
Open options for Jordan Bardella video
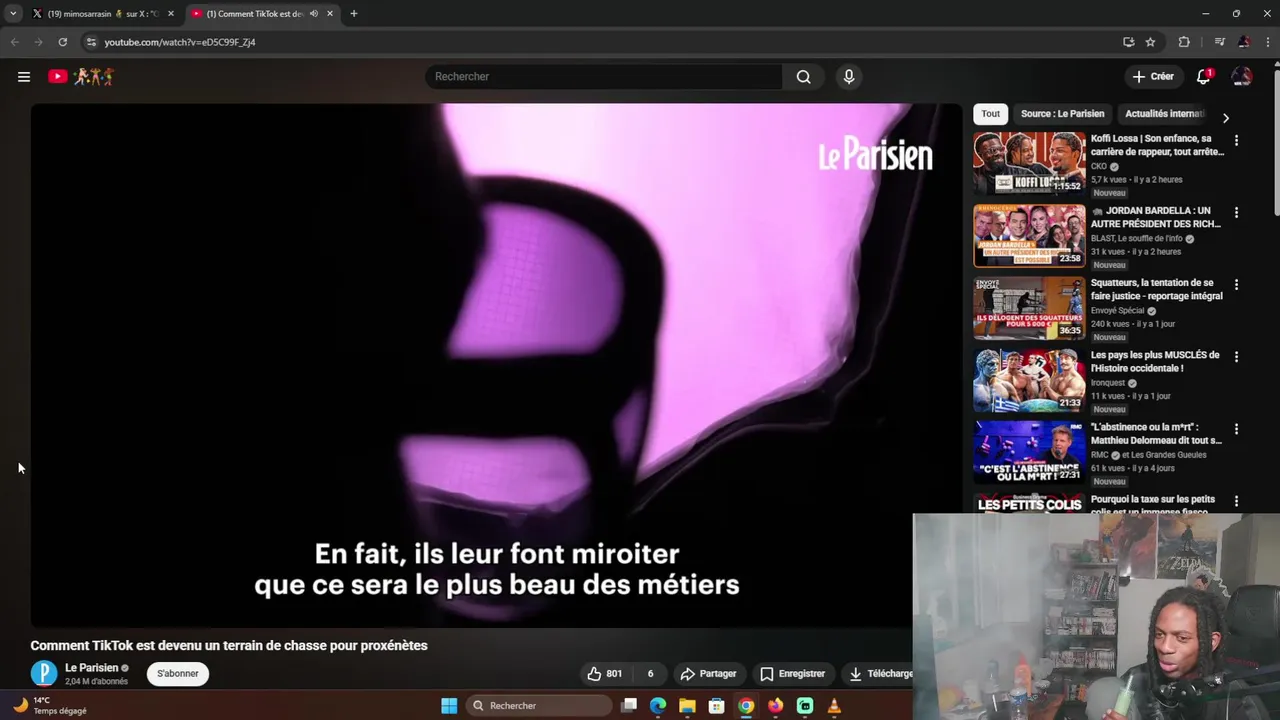point(1236,213)
